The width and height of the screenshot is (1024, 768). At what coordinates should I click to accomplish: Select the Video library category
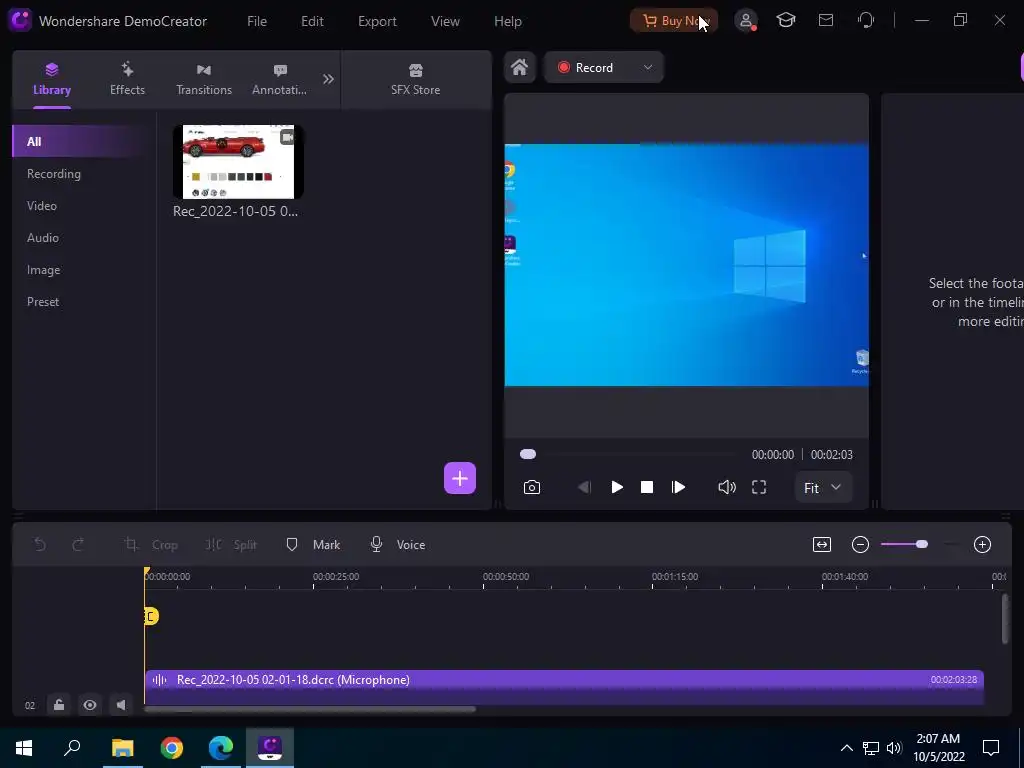[42, 206]
